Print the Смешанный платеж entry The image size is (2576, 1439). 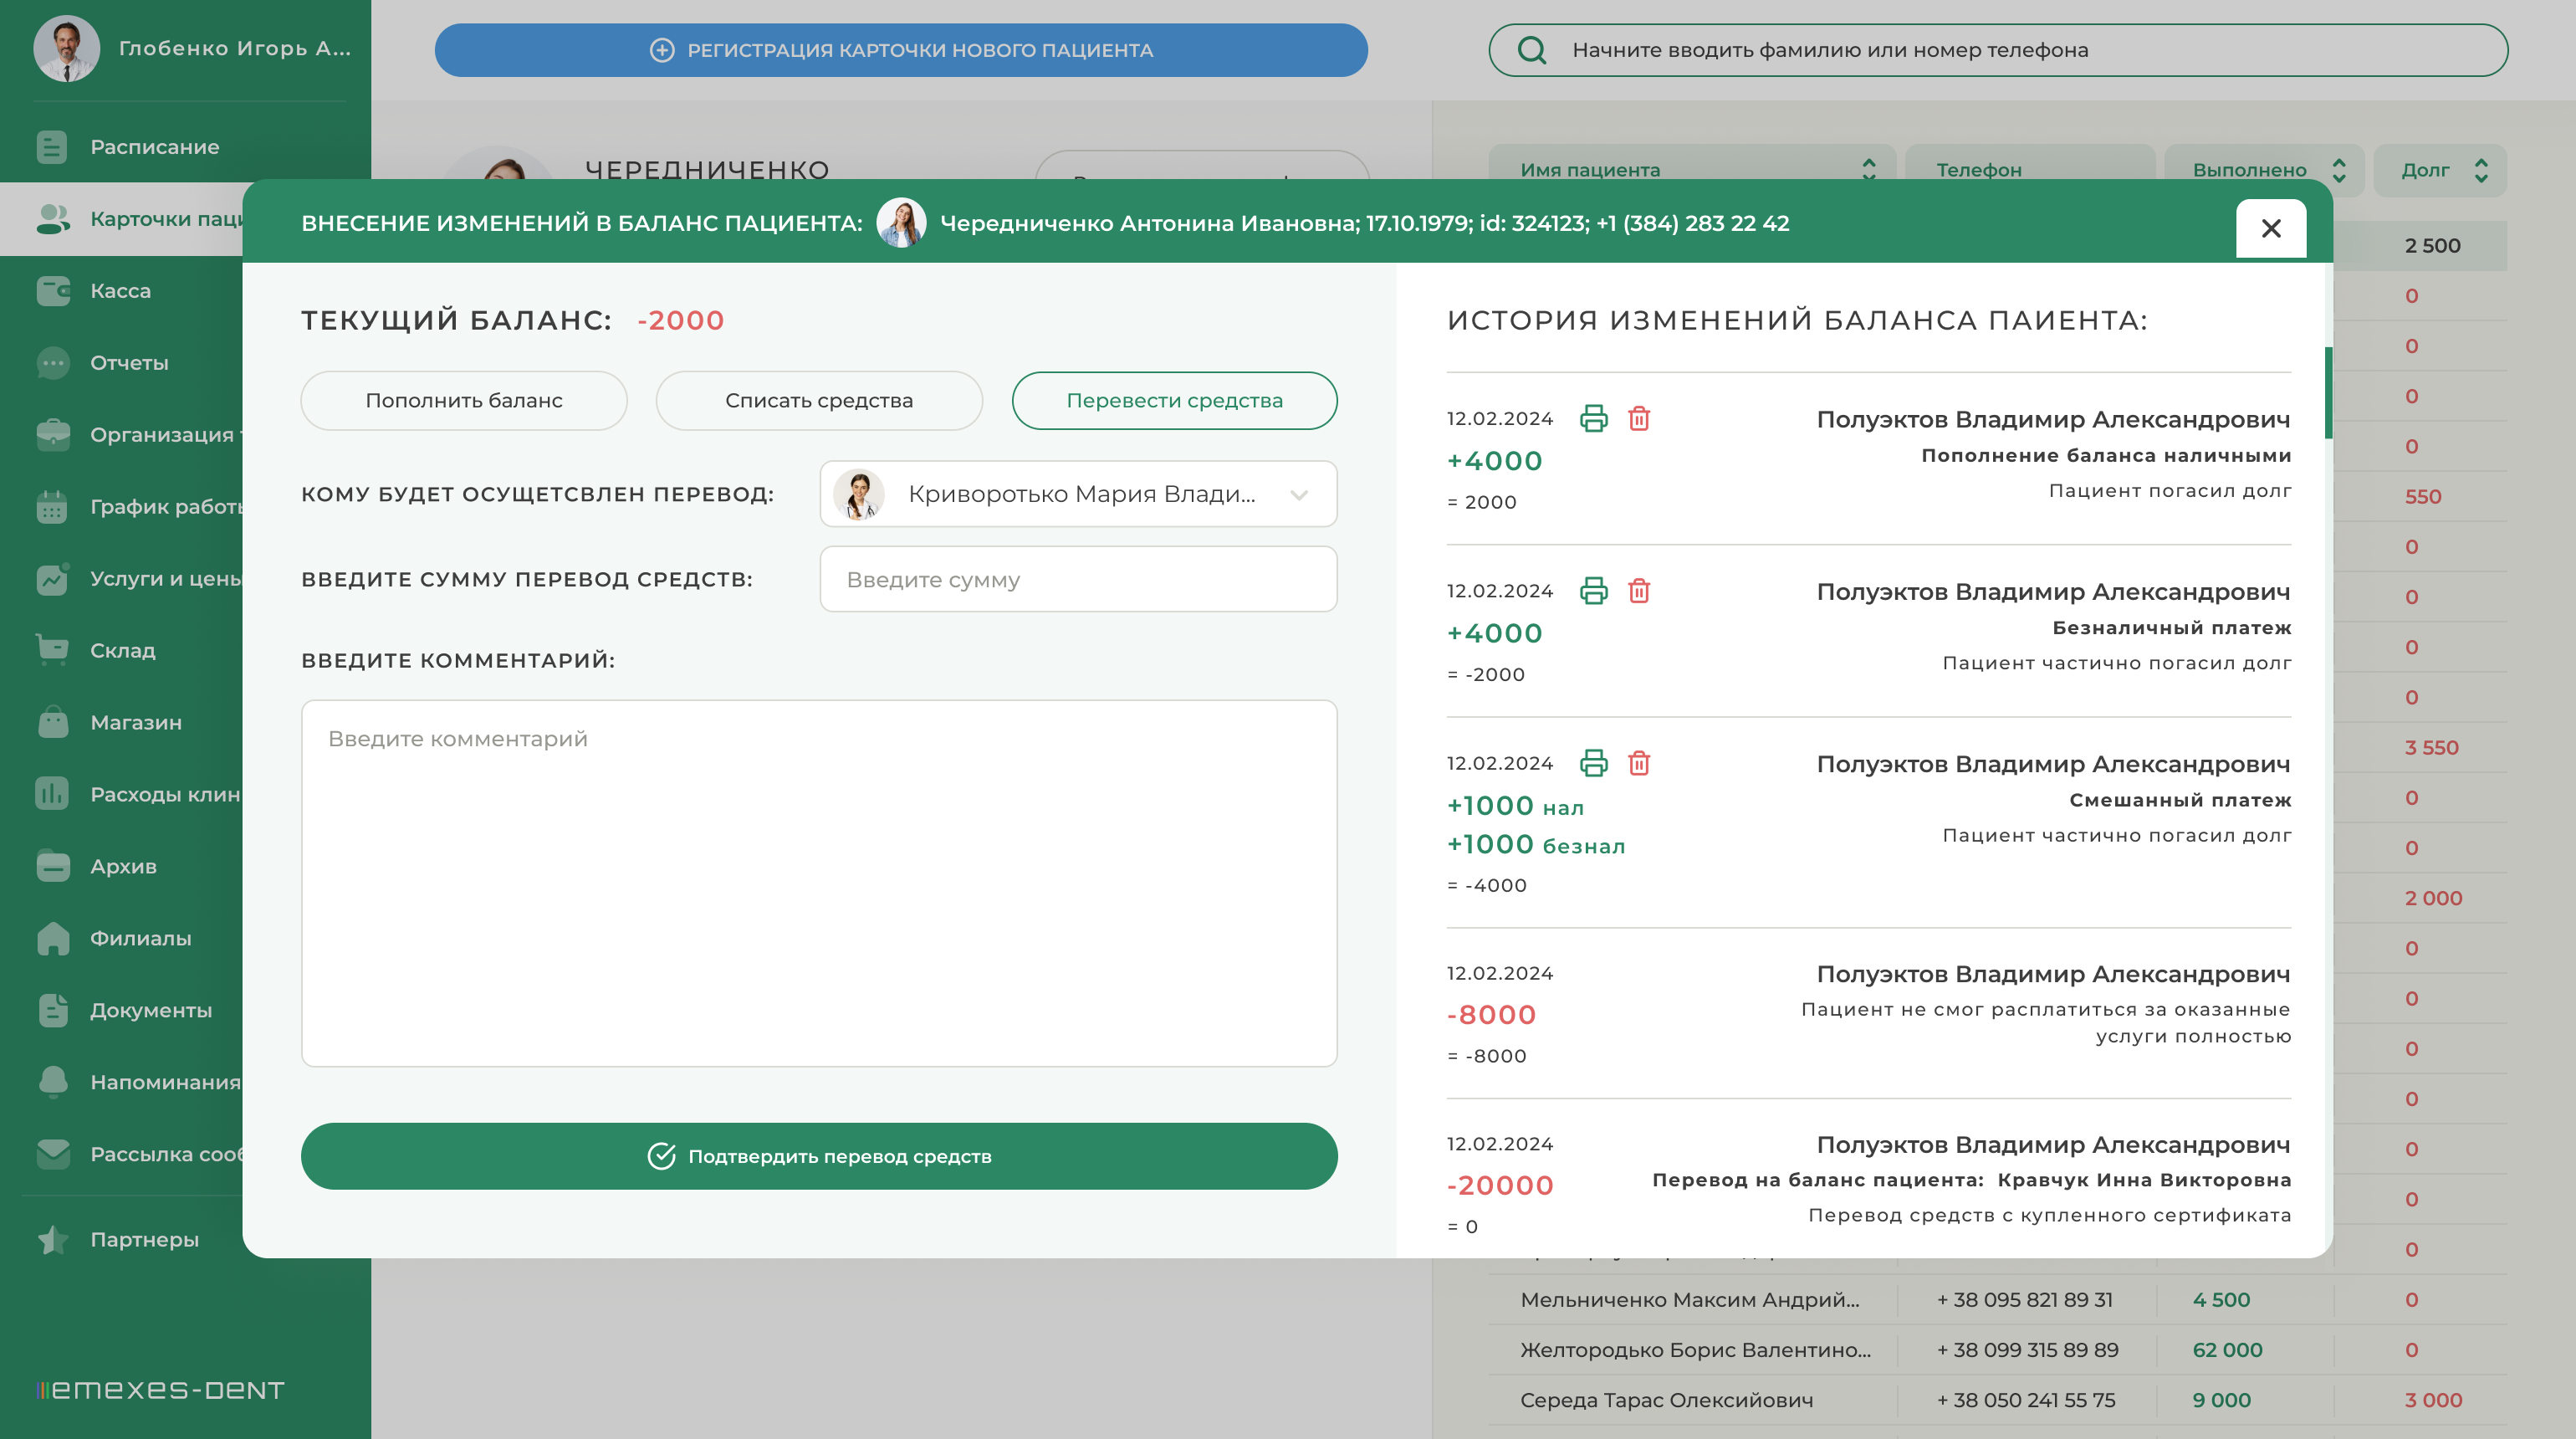[x=1594, y=763]
